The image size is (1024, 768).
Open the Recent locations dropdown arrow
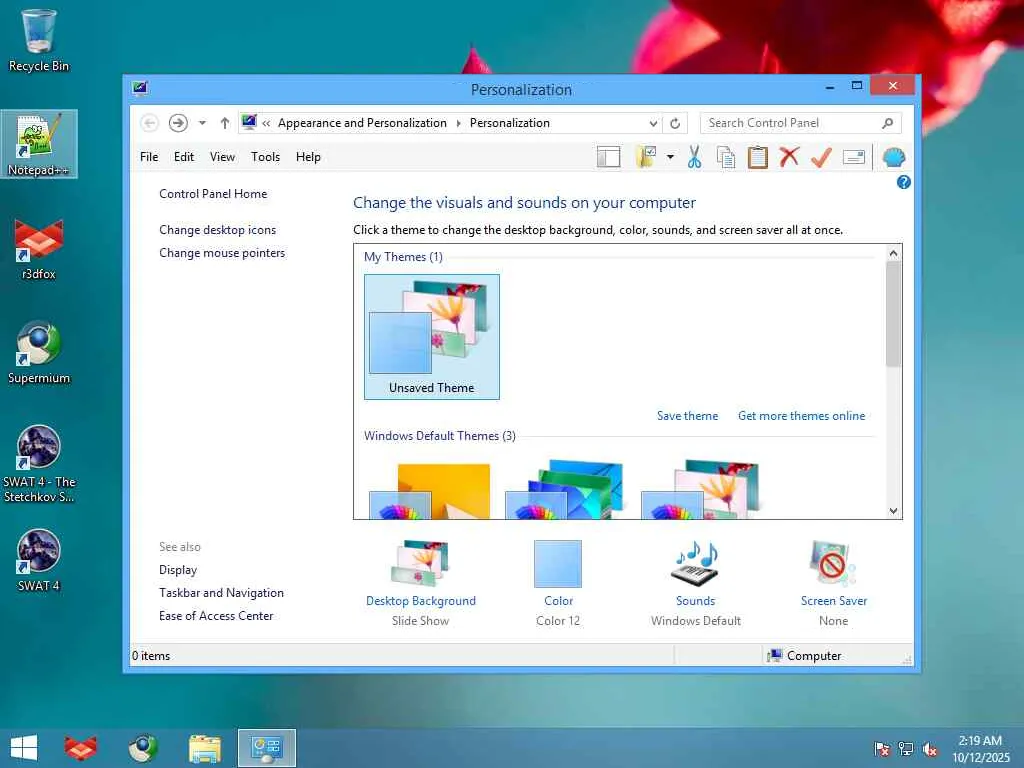click(x=202, y=123)
